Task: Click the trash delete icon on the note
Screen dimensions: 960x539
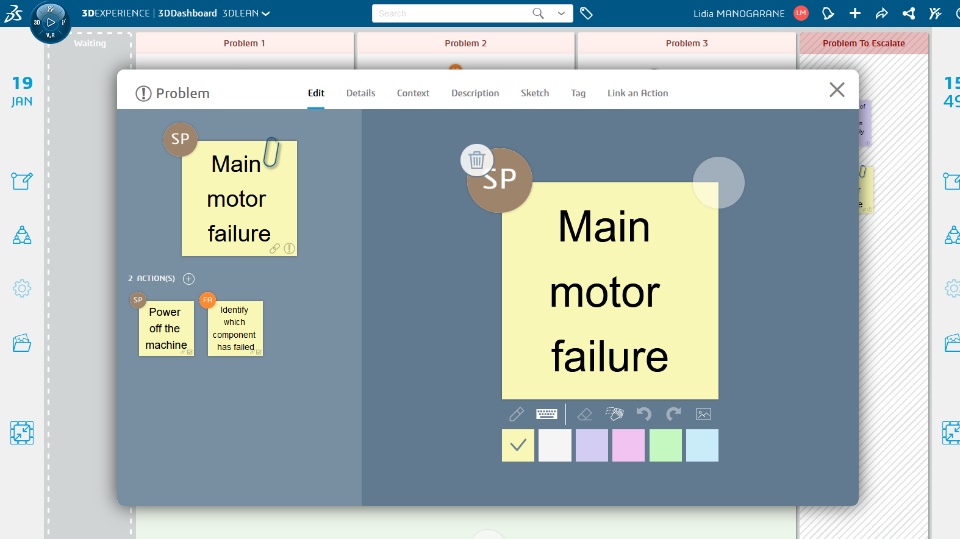Action: click(476, 160)
